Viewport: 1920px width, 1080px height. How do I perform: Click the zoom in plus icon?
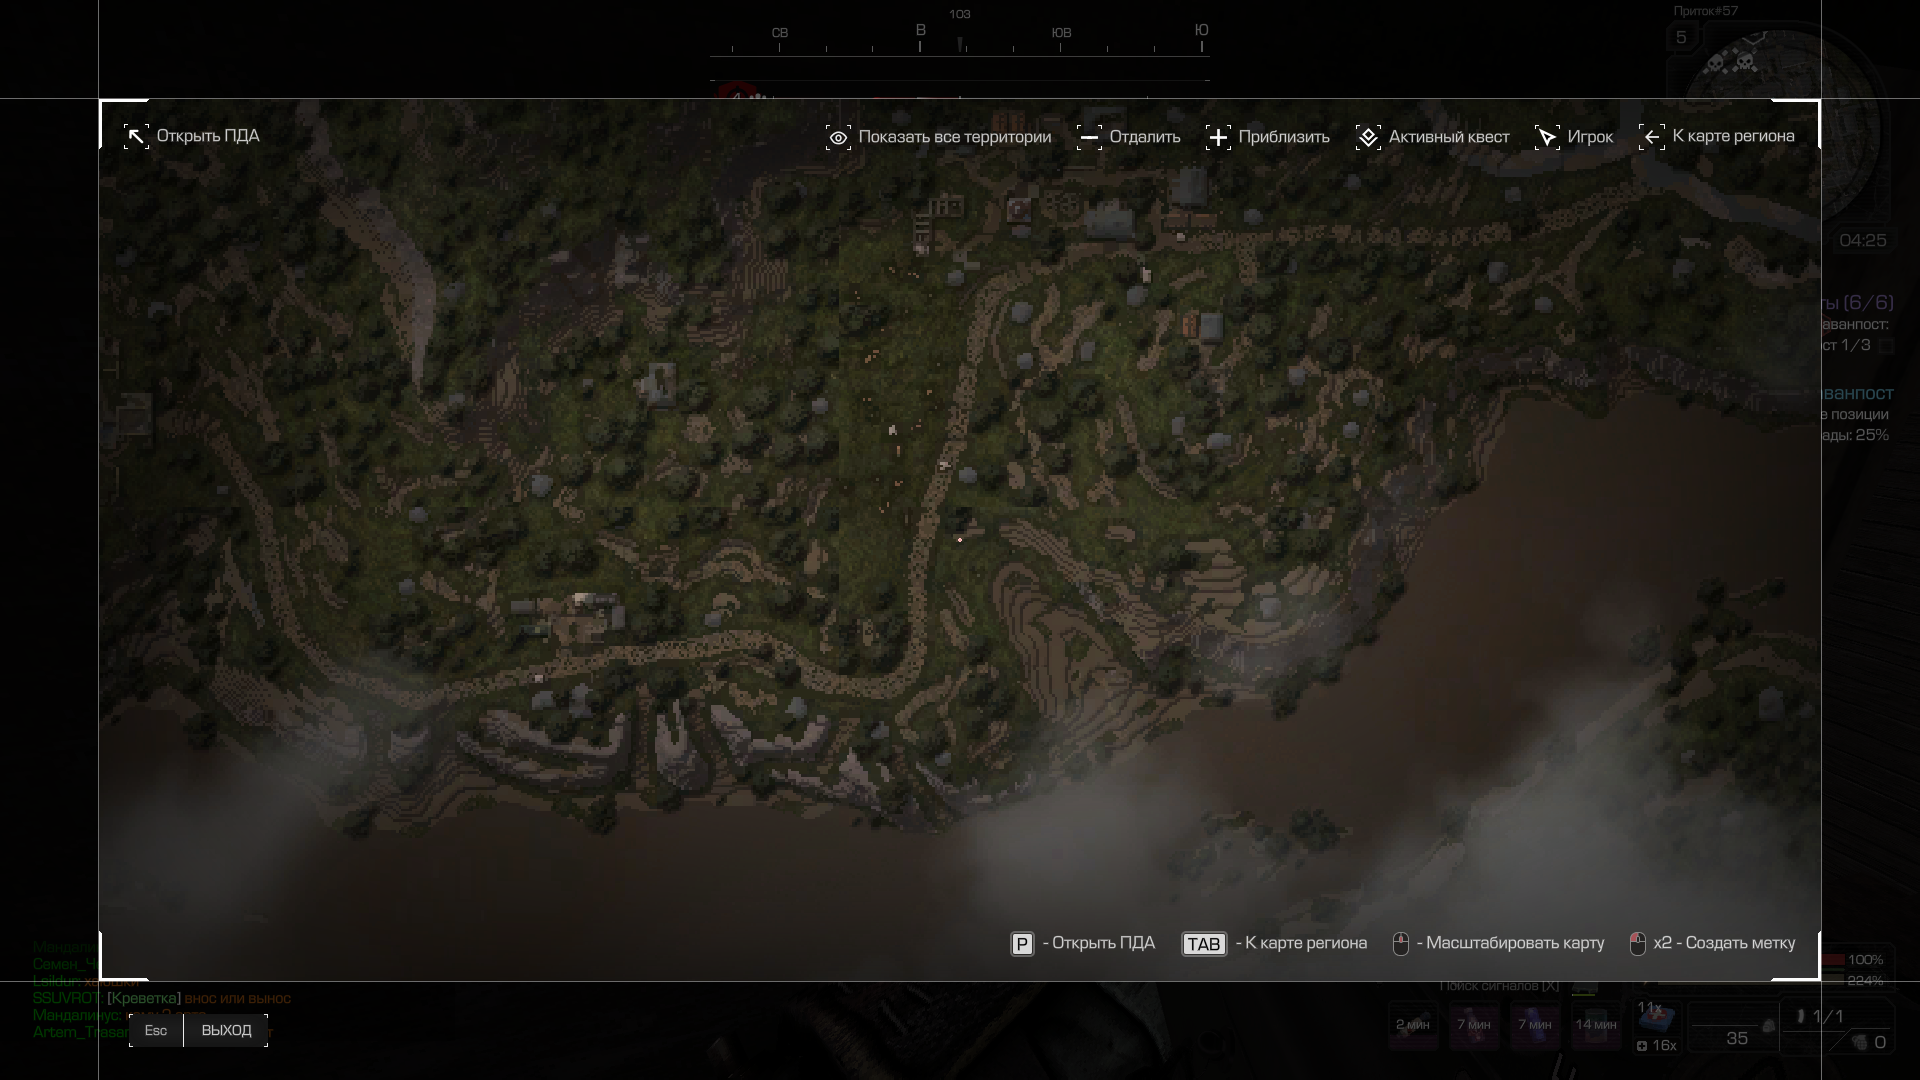point(1218,137)
